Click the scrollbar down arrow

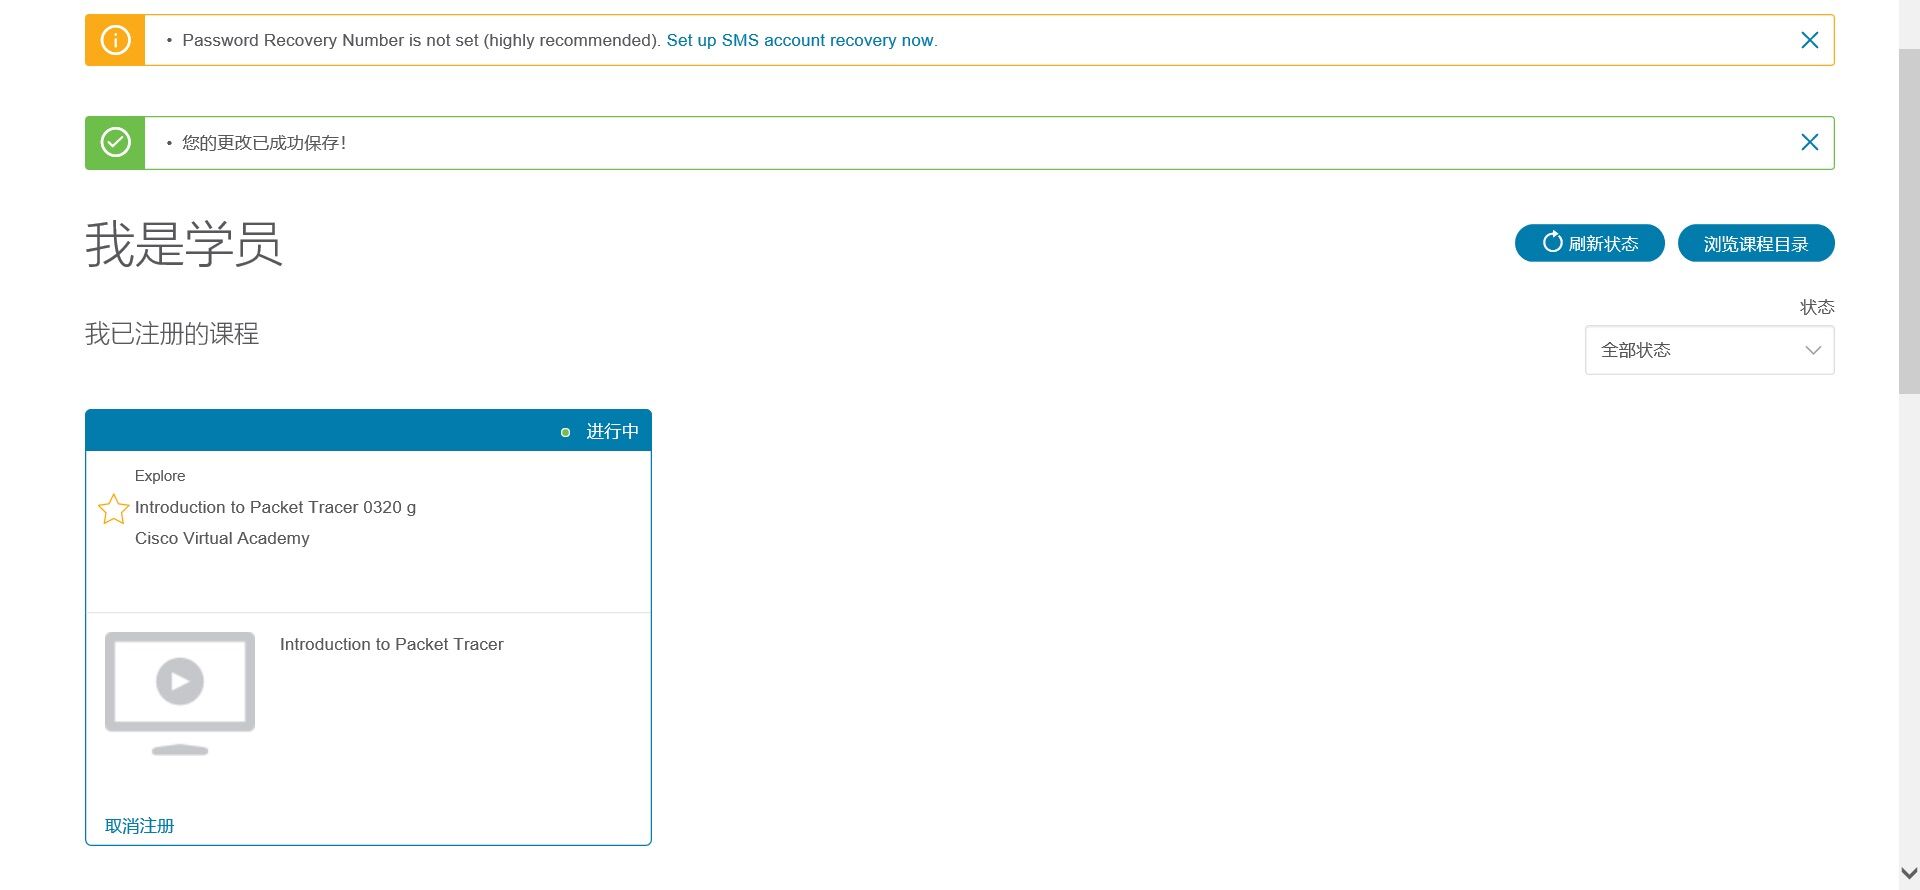1909,874
